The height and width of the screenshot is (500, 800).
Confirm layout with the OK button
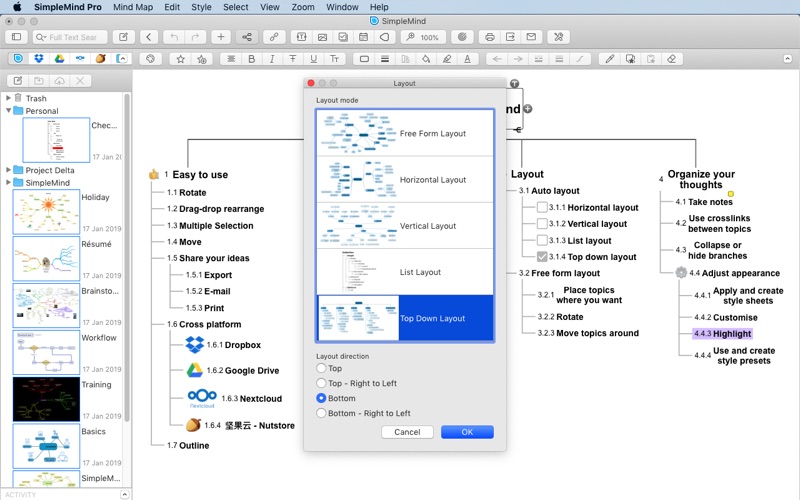(x=467, y=432)
